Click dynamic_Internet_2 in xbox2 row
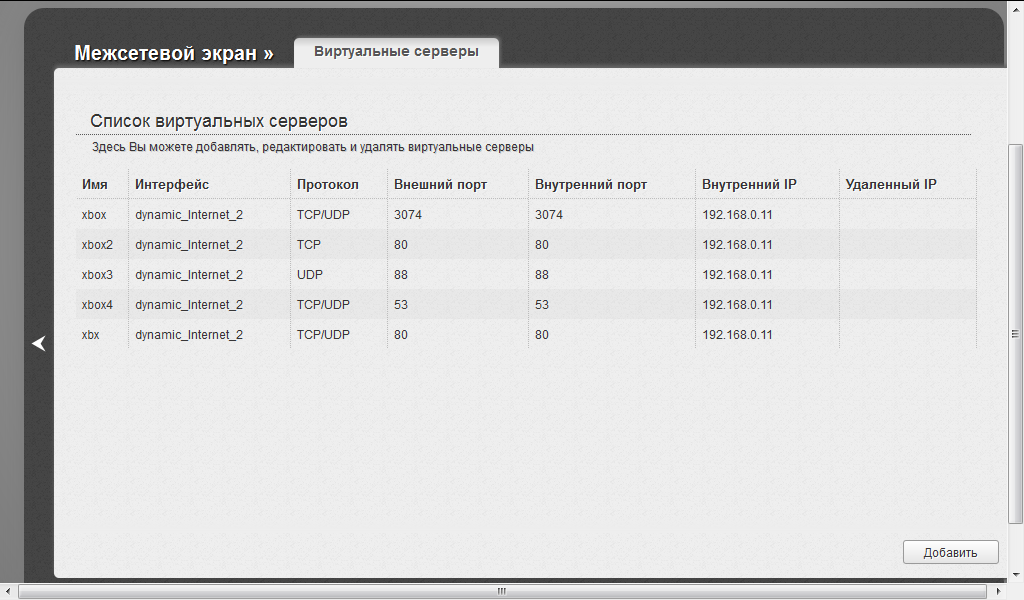 pyautogui.click(x=189, y=245)
